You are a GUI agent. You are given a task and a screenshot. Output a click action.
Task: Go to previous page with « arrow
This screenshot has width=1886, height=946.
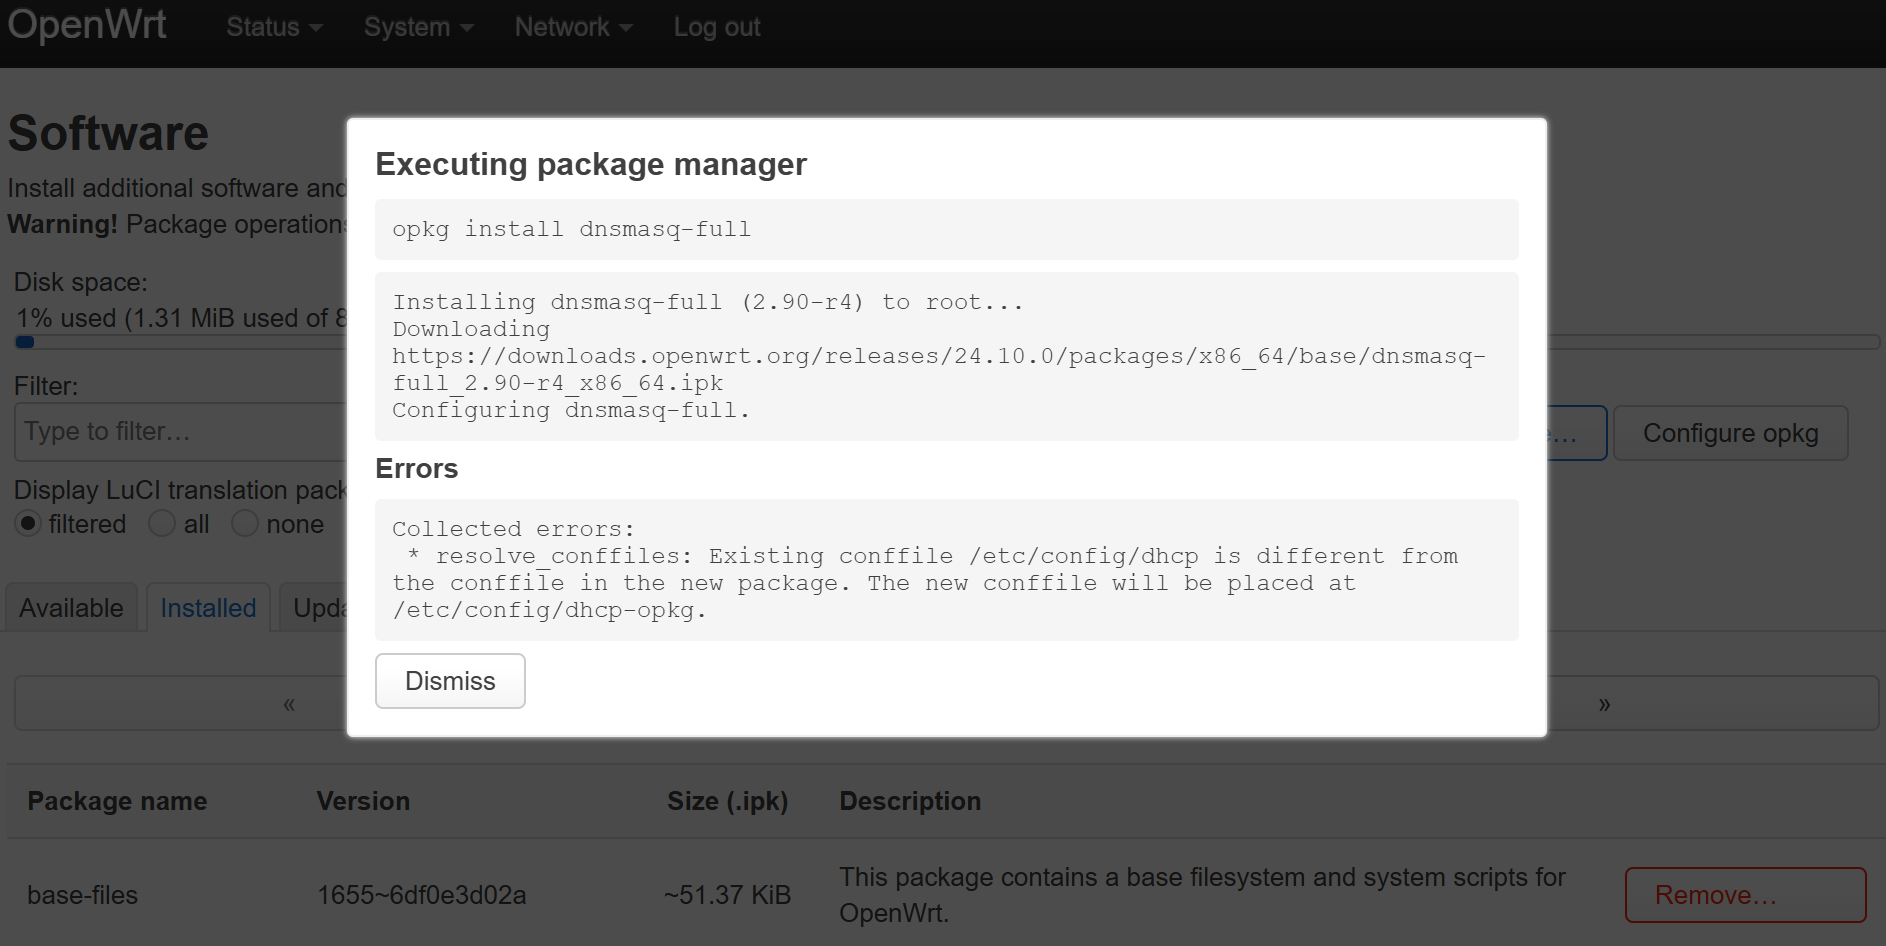(289, 704)
